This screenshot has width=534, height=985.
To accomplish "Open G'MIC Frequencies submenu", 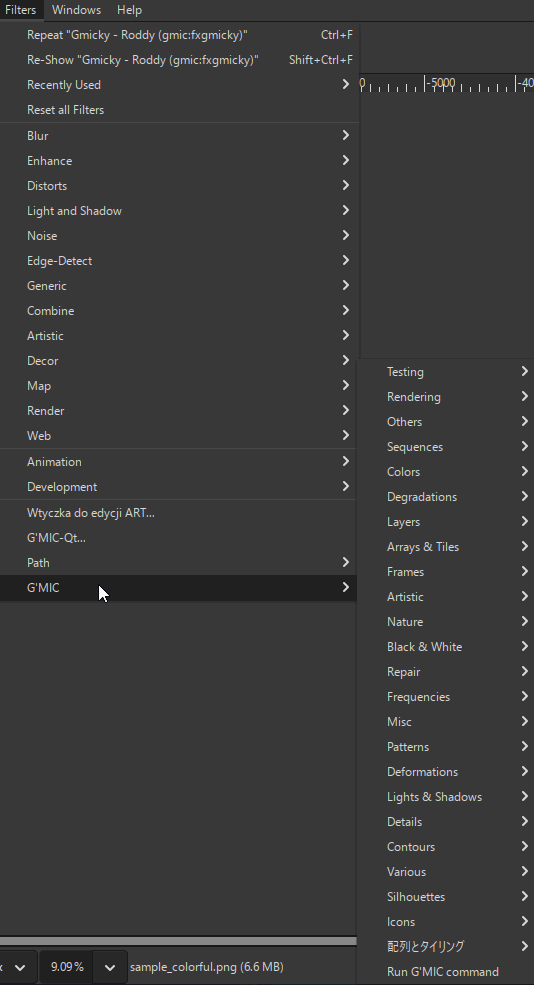I will click(445, 697).
